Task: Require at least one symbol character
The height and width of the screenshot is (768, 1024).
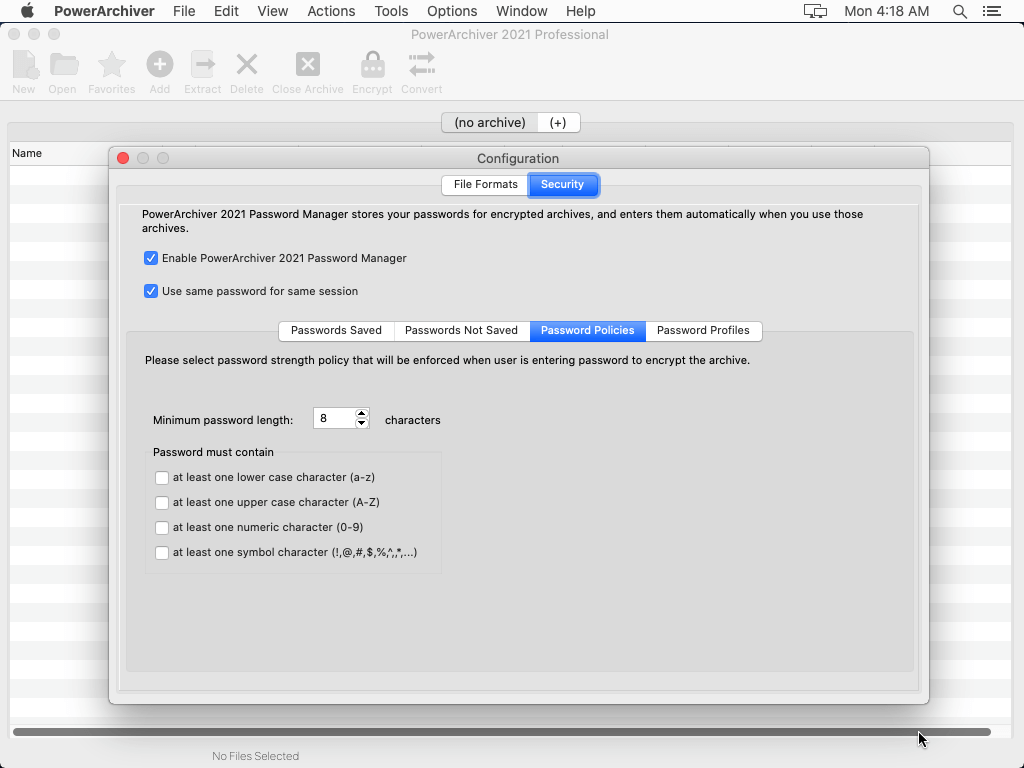Action: pyautogui.click(x=162, y=553)
